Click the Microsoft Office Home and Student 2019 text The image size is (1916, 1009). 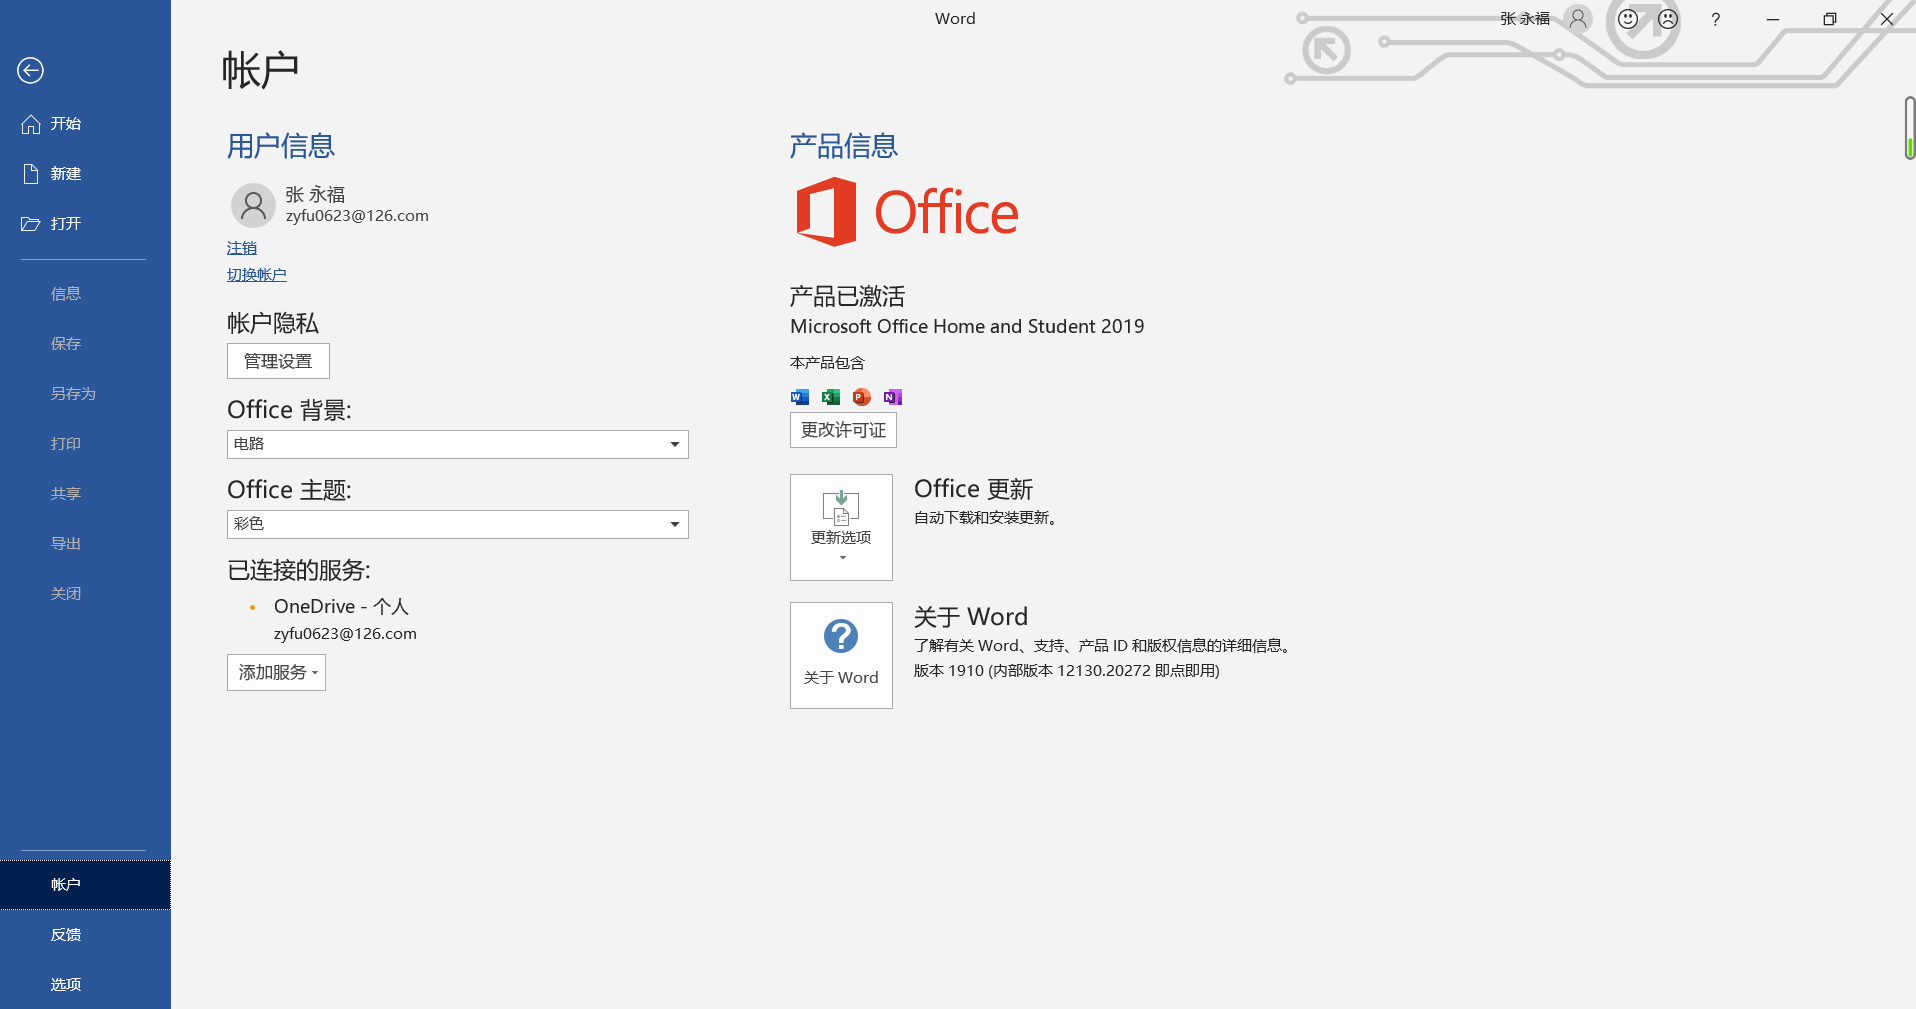point(967,327)
